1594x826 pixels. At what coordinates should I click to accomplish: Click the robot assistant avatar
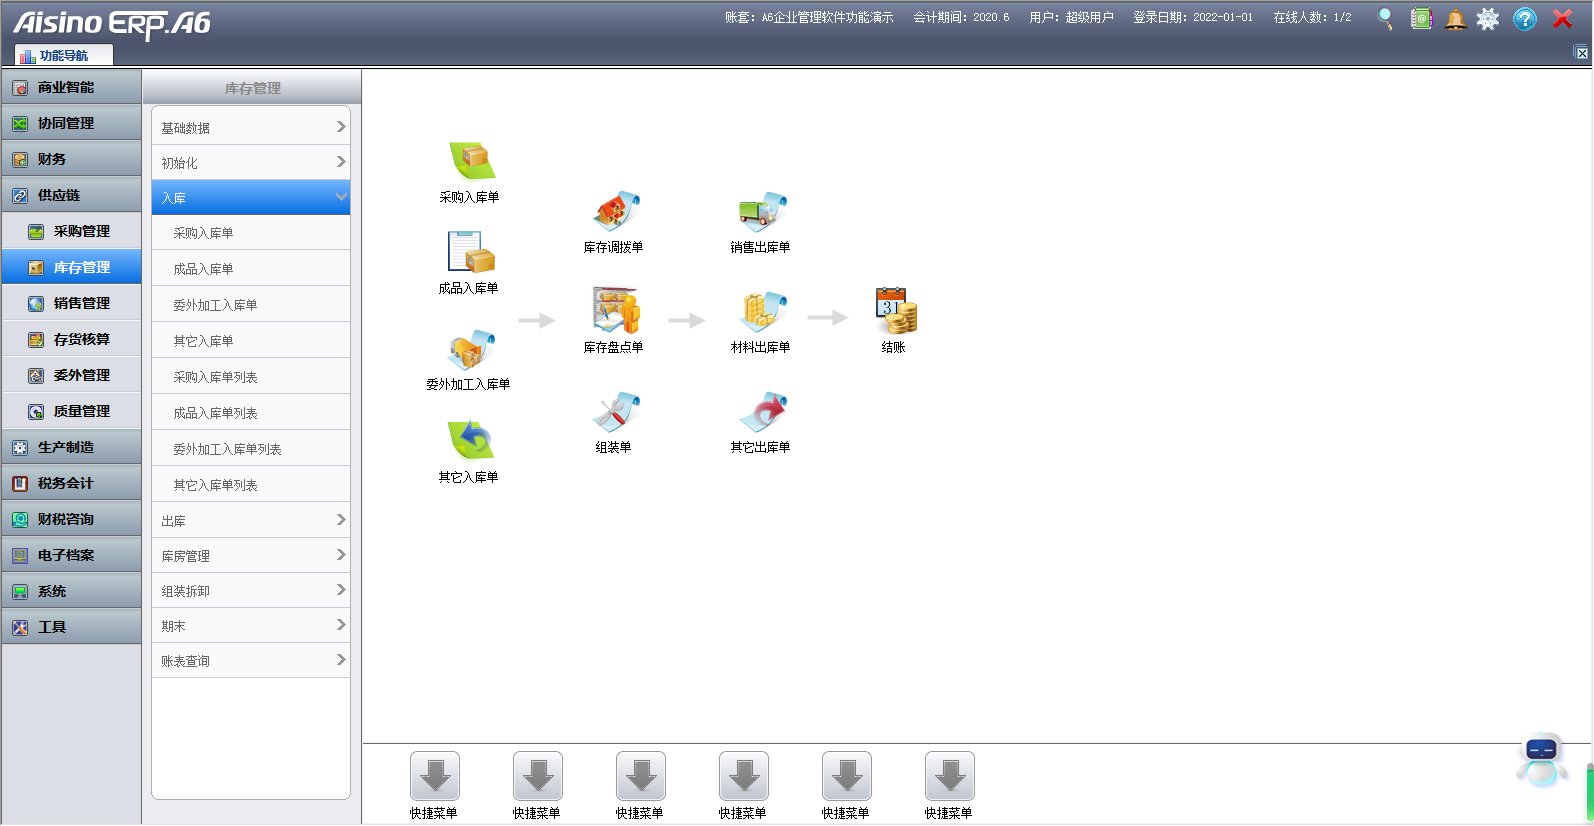coord(1541,760)
